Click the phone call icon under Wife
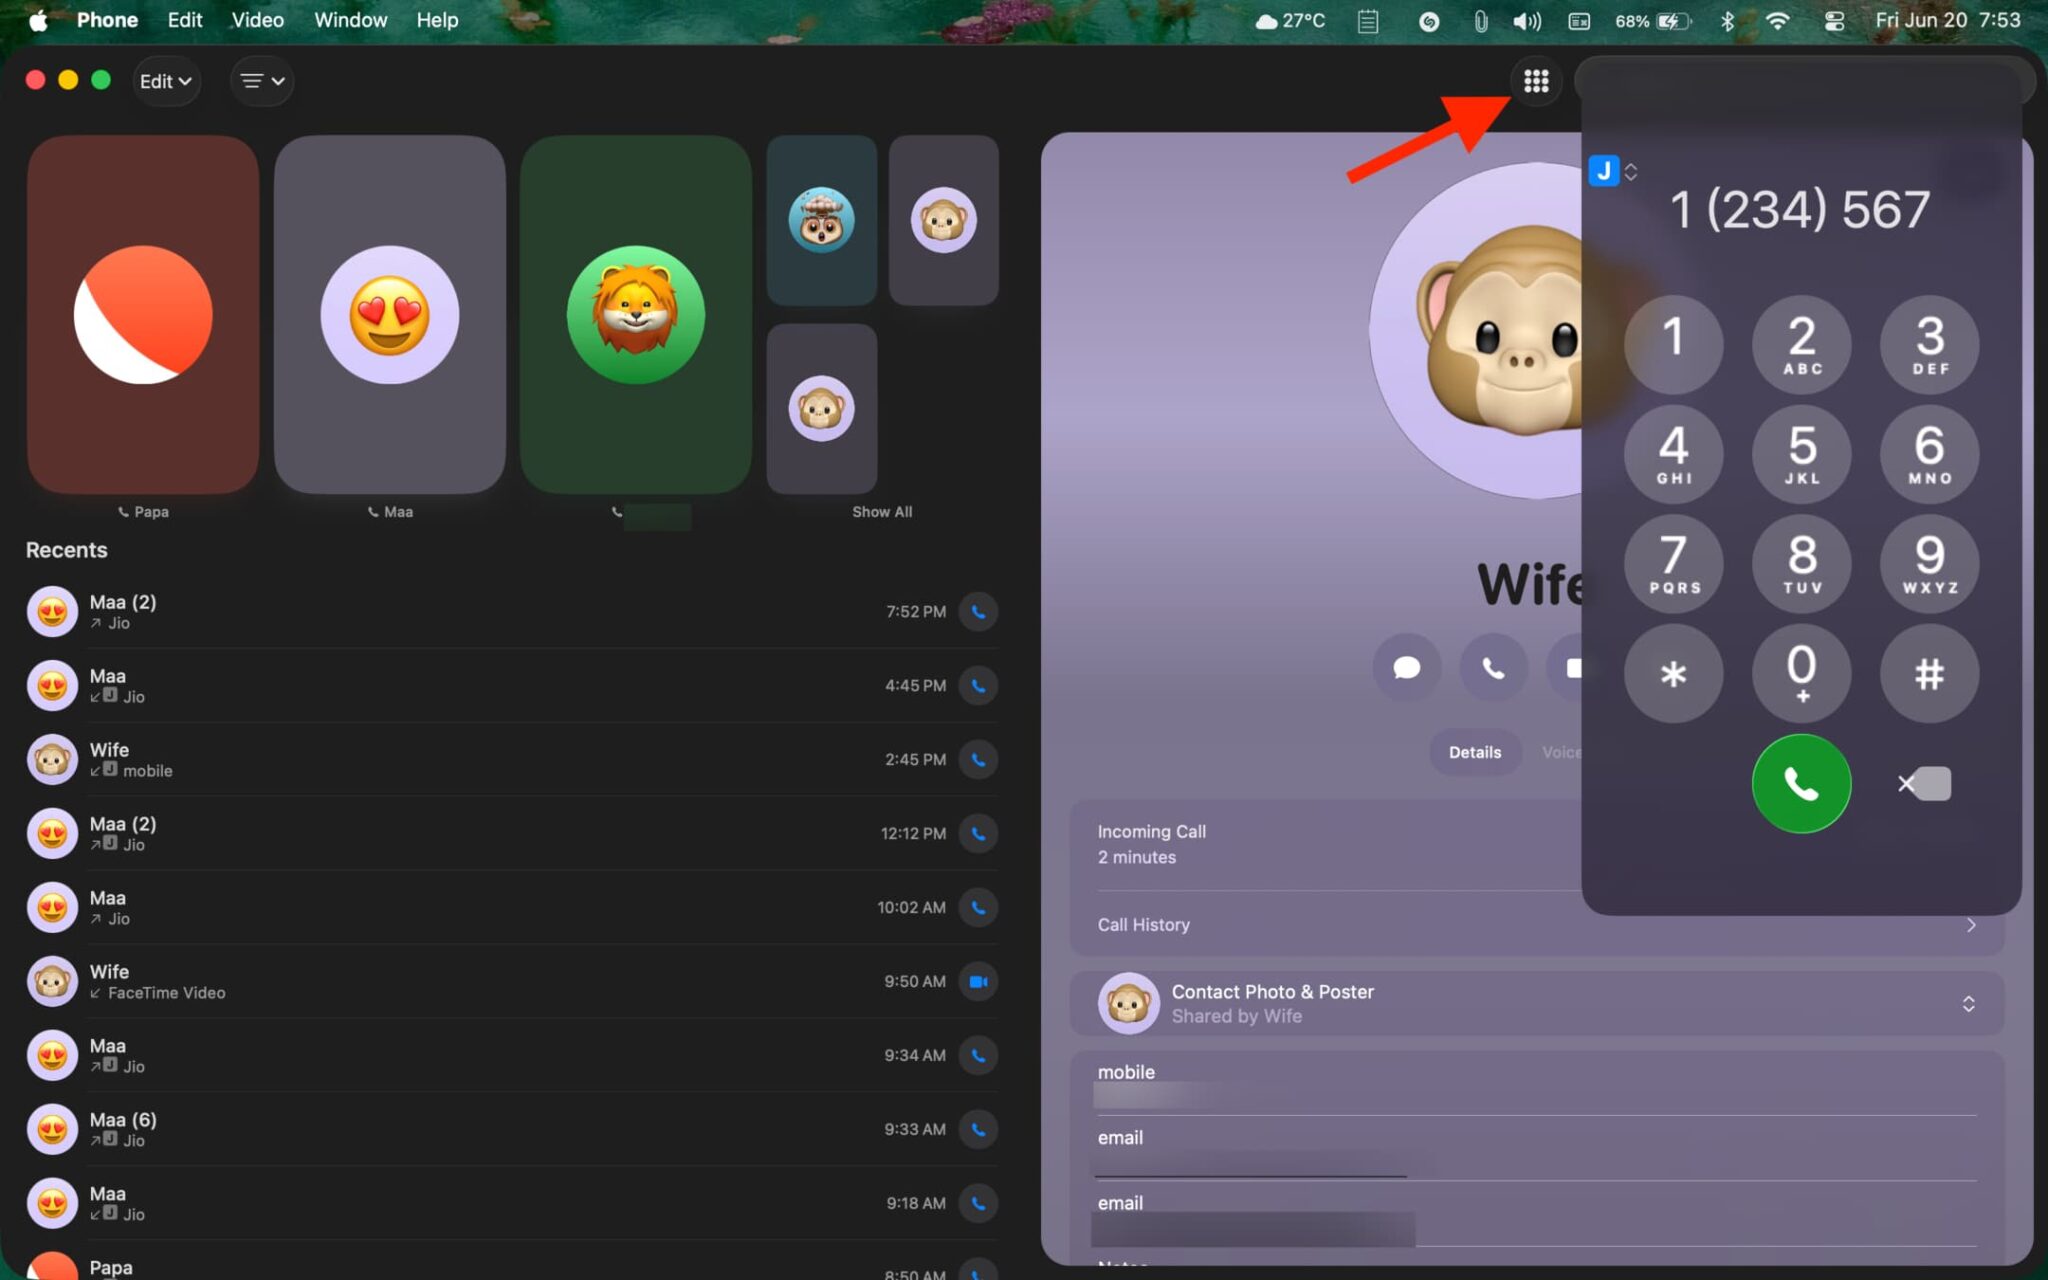The image size is (2048, 1280). pyautogui.click(x=1492, y=668)
